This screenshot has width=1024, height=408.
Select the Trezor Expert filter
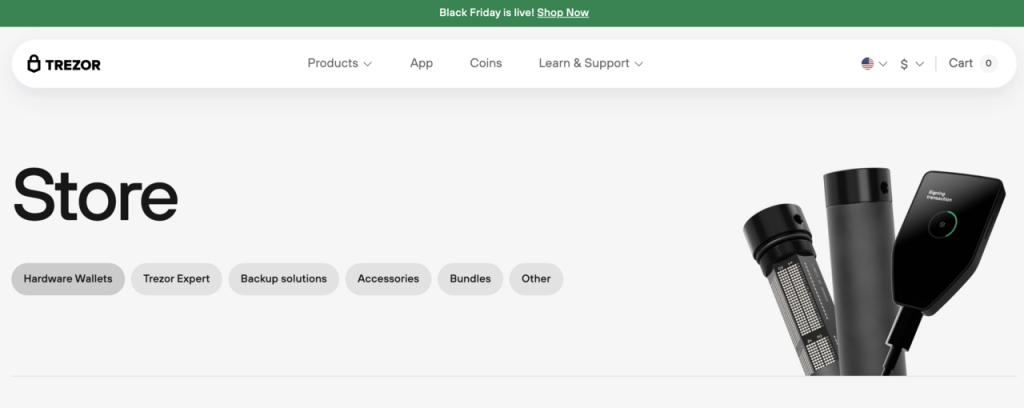(x=176, y=279)
